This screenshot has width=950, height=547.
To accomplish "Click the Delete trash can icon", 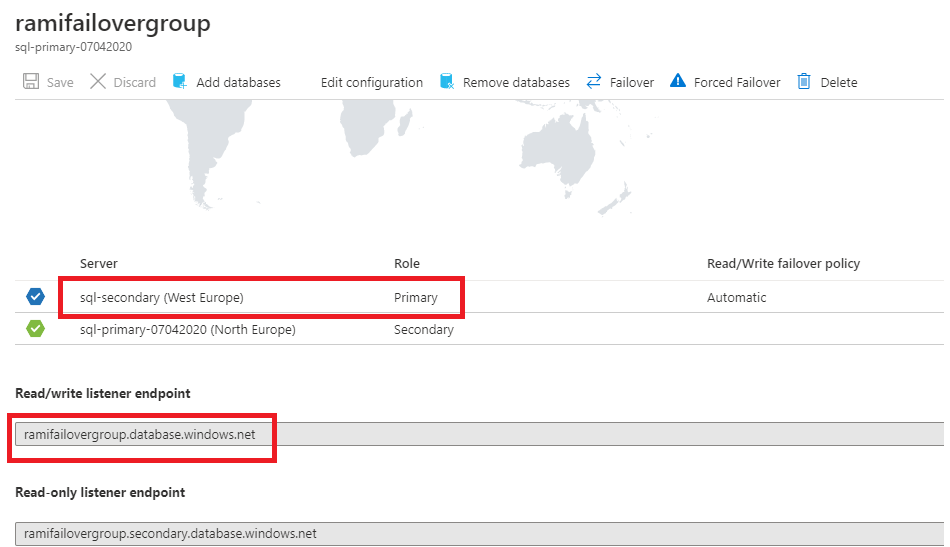I will (x=804, y=82).
